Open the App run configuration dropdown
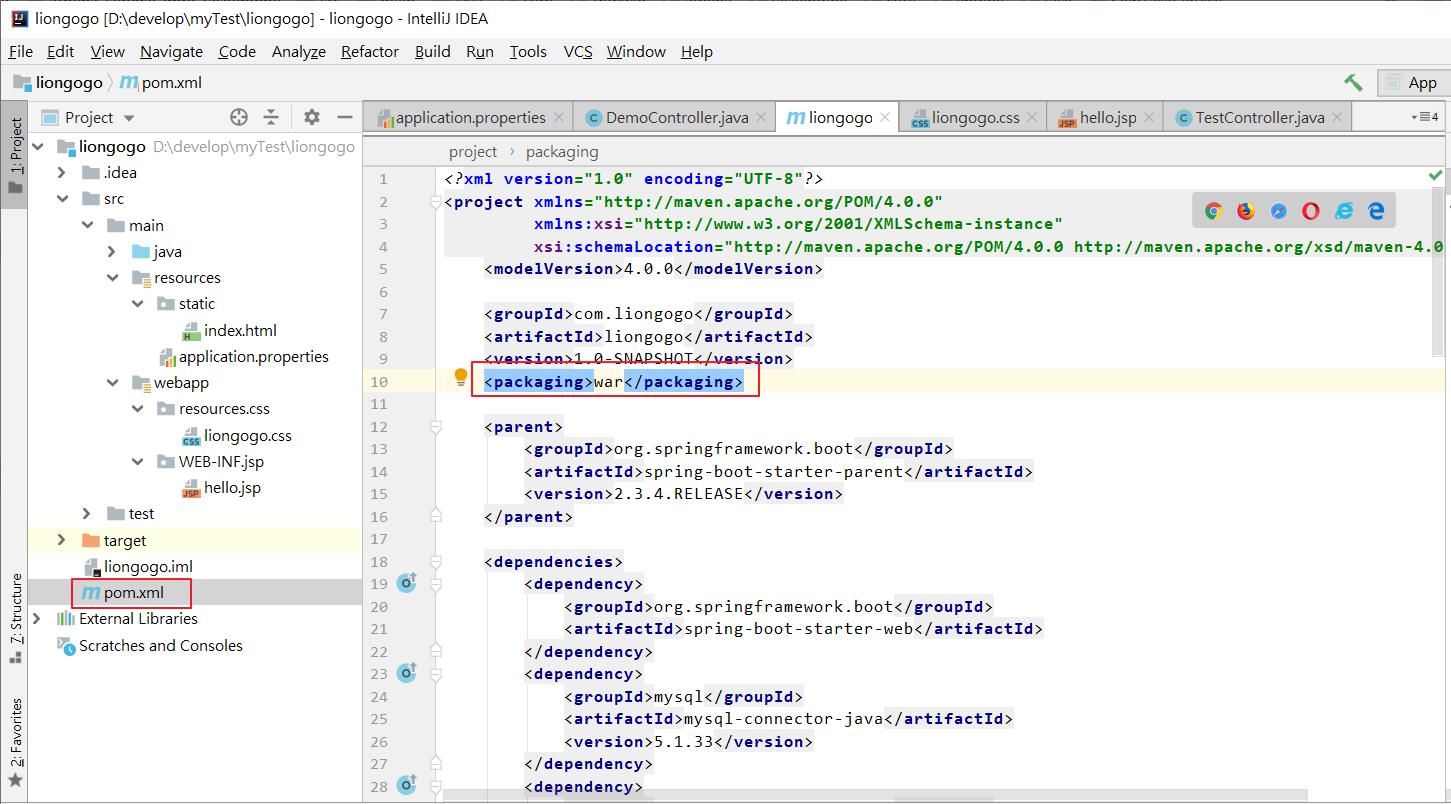This screenshot has width=1451, height=804. tap(1413, 83)
